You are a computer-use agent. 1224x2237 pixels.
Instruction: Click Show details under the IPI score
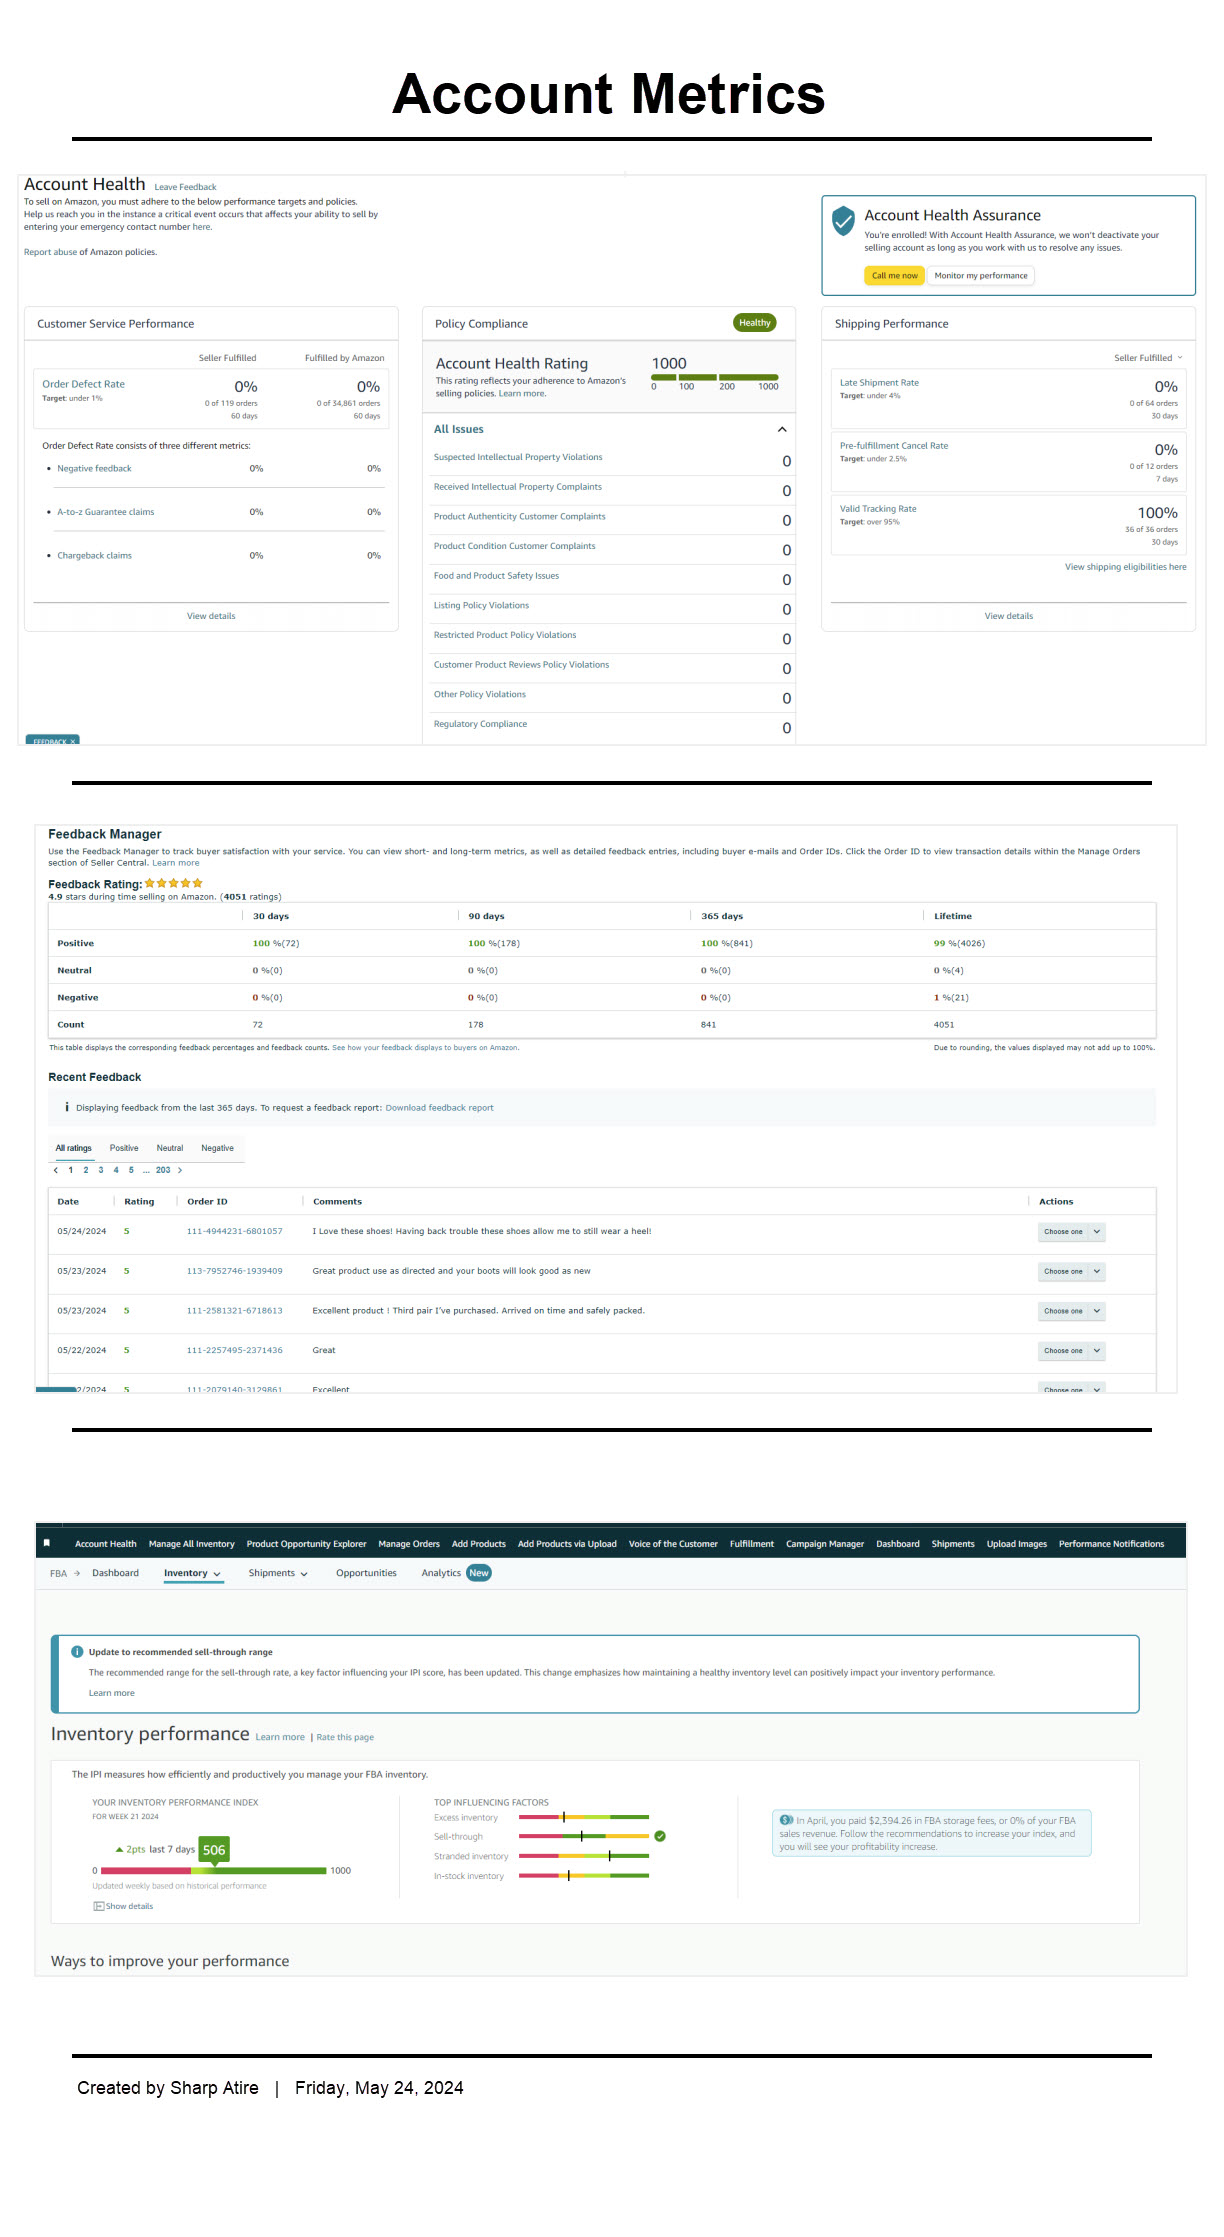[124, 1906]
